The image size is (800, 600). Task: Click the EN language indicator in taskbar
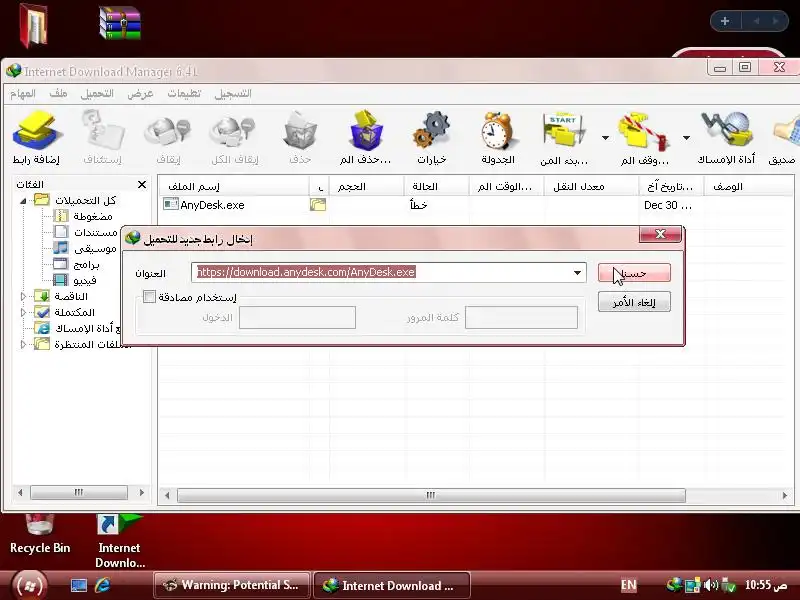[x=629, y=585]
